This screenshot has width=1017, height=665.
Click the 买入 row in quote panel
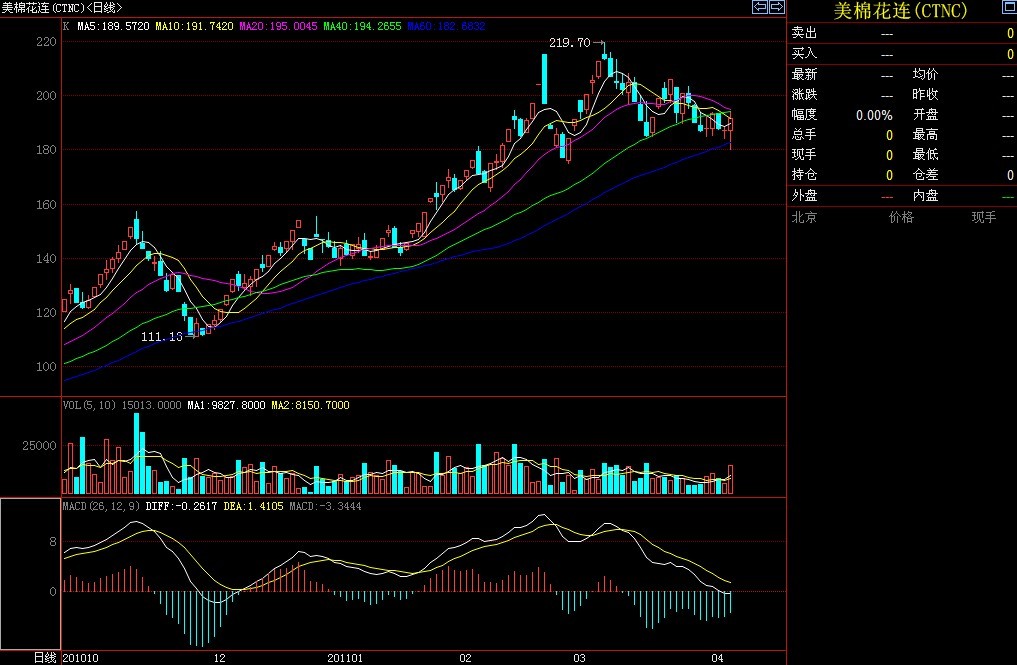point(804,53)
